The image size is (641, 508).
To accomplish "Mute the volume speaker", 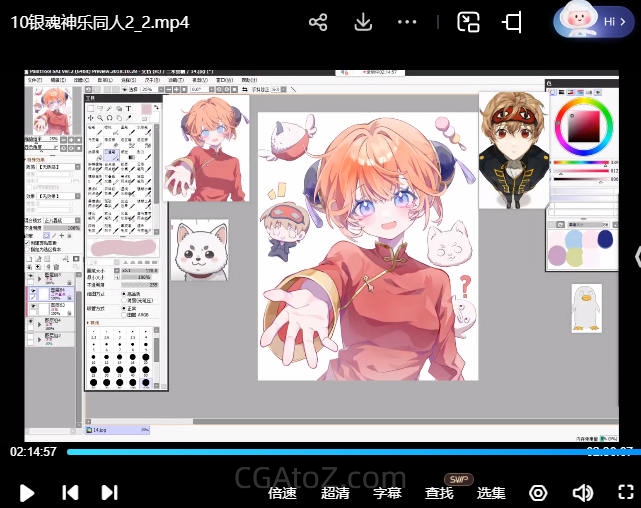I will tap(582, 492).
